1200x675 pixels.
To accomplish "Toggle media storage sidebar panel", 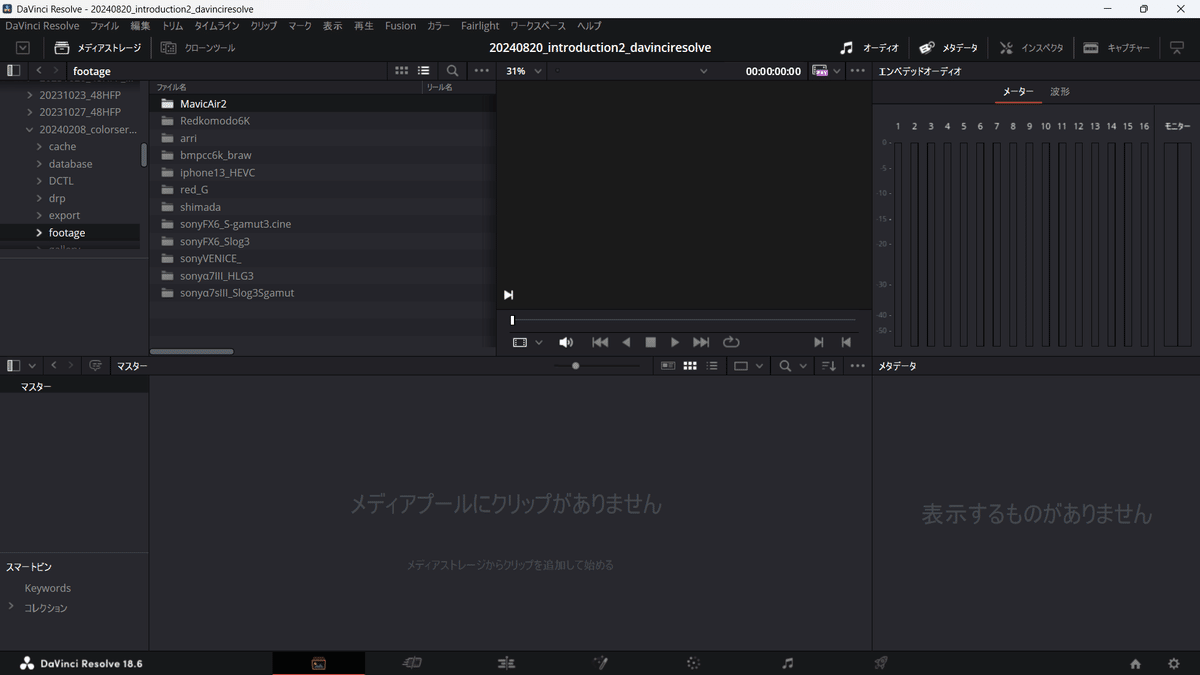I will click(13, 71).
